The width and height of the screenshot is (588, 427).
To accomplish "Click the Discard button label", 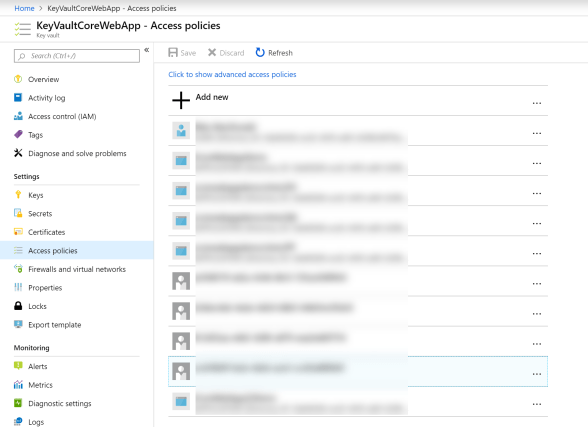I will (232, 53).
